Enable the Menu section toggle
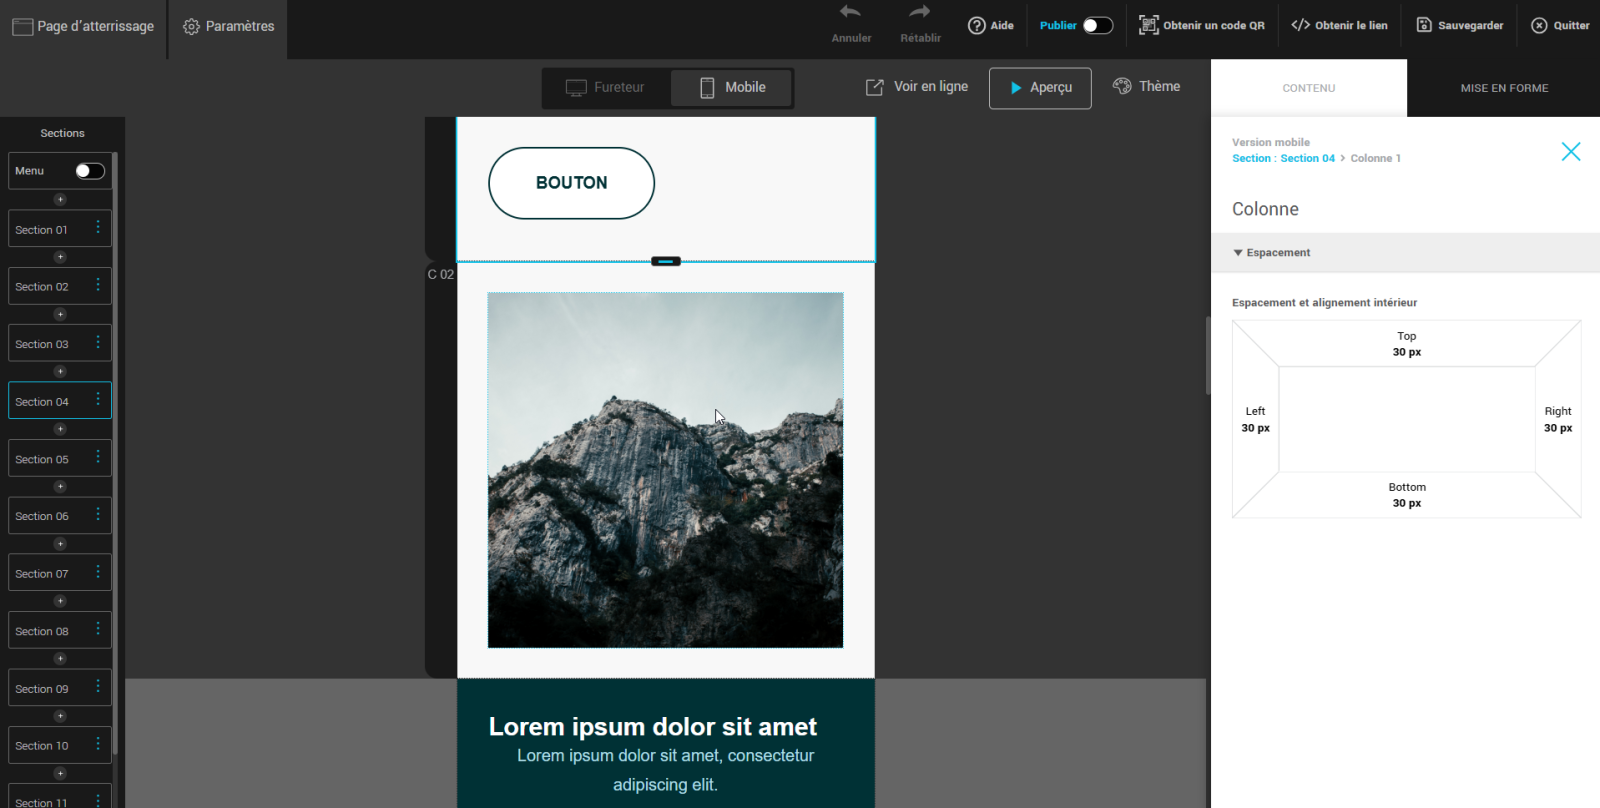This screenshot has width=1600, height=808. (90, 171)
